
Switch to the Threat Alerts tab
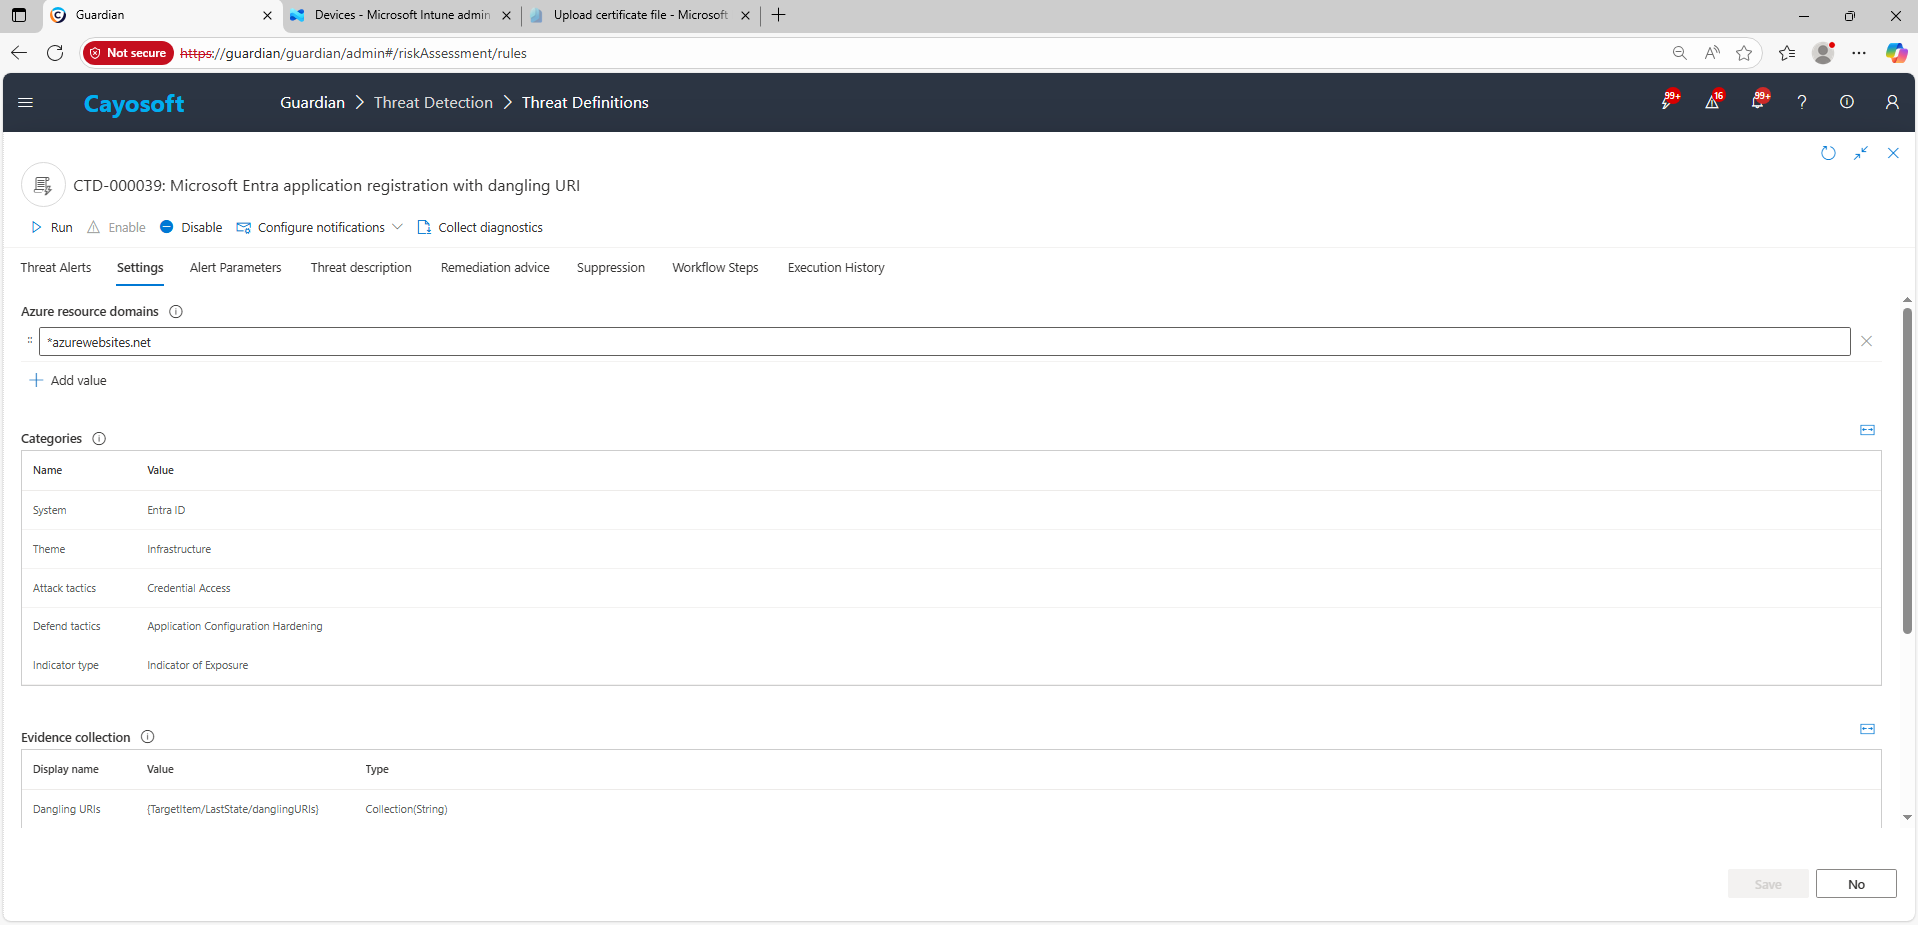pos(56,268)
